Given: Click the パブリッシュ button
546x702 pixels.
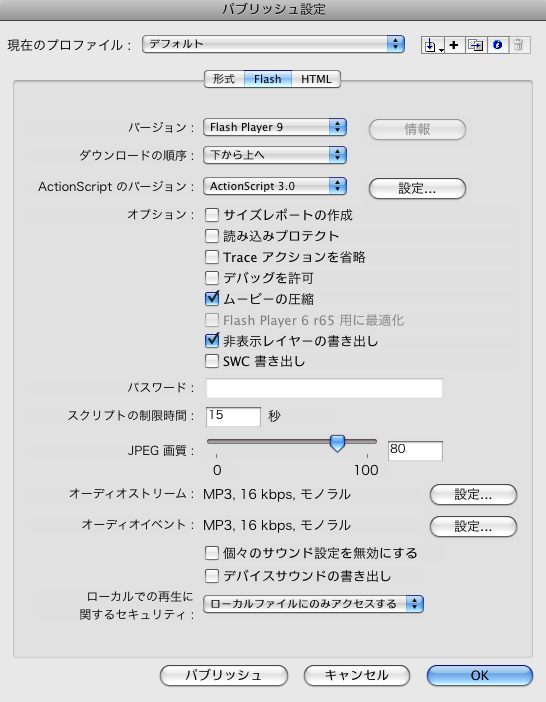Looking at the screenshot, I should coord(224,675).
